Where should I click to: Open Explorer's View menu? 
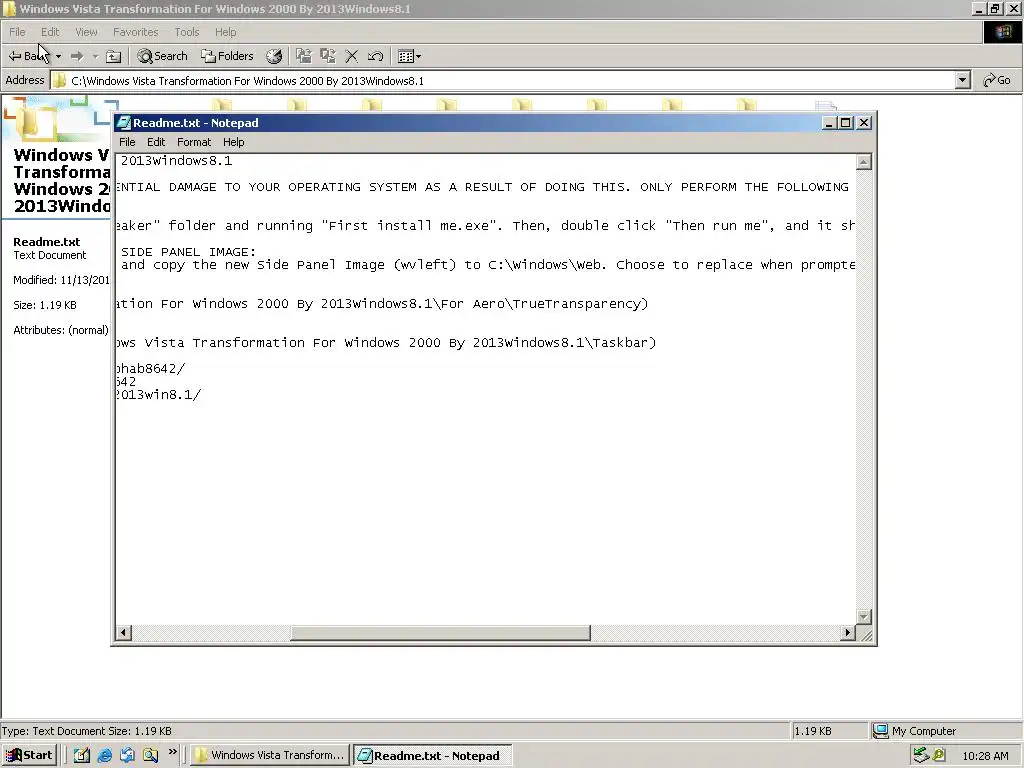86,32
